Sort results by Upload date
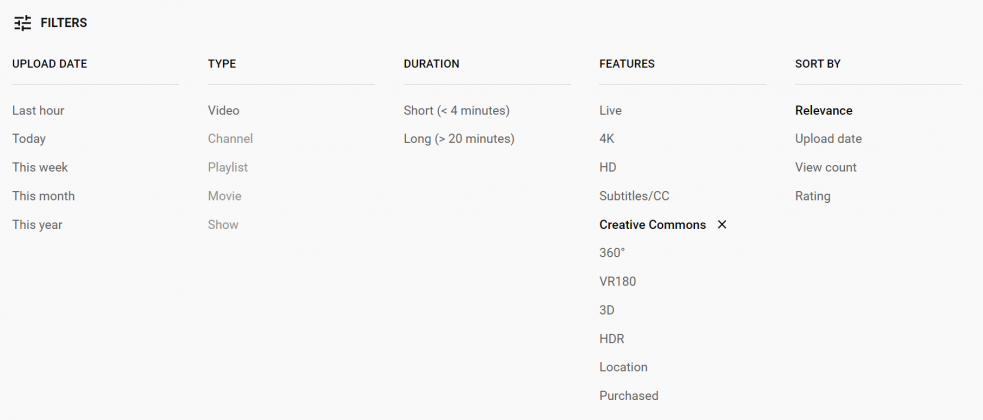983x420 pixels. (828, 139)
